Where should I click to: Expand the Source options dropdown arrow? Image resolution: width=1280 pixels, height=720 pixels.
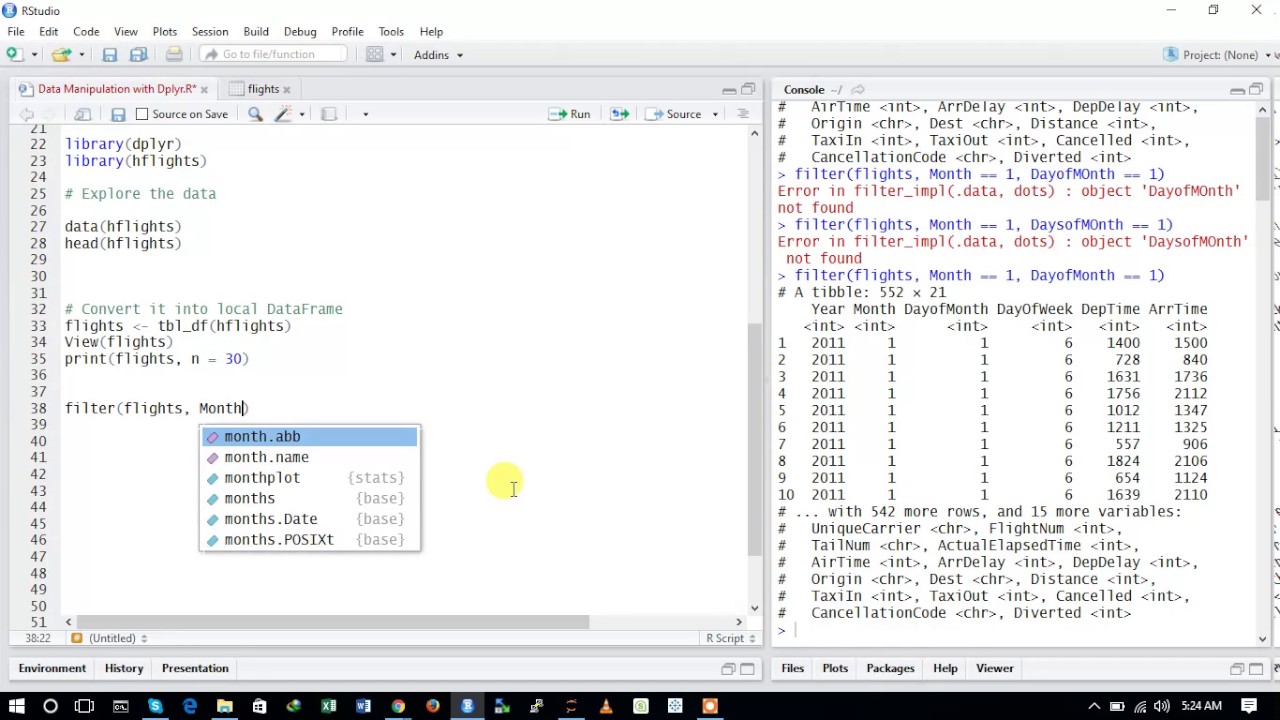[715, 114]
